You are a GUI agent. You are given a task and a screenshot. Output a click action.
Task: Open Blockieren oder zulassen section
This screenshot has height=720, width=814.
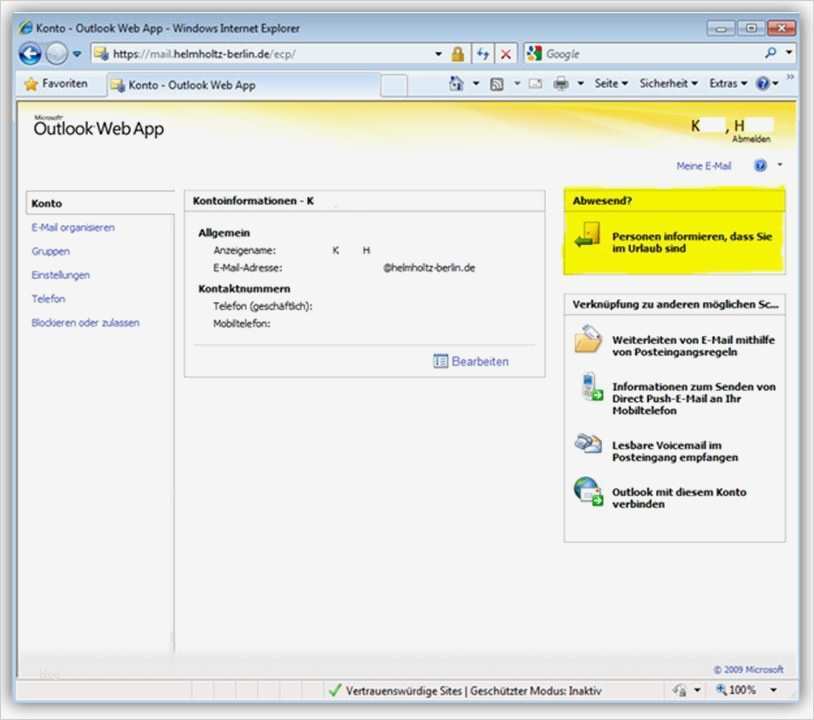pos(85,323)
